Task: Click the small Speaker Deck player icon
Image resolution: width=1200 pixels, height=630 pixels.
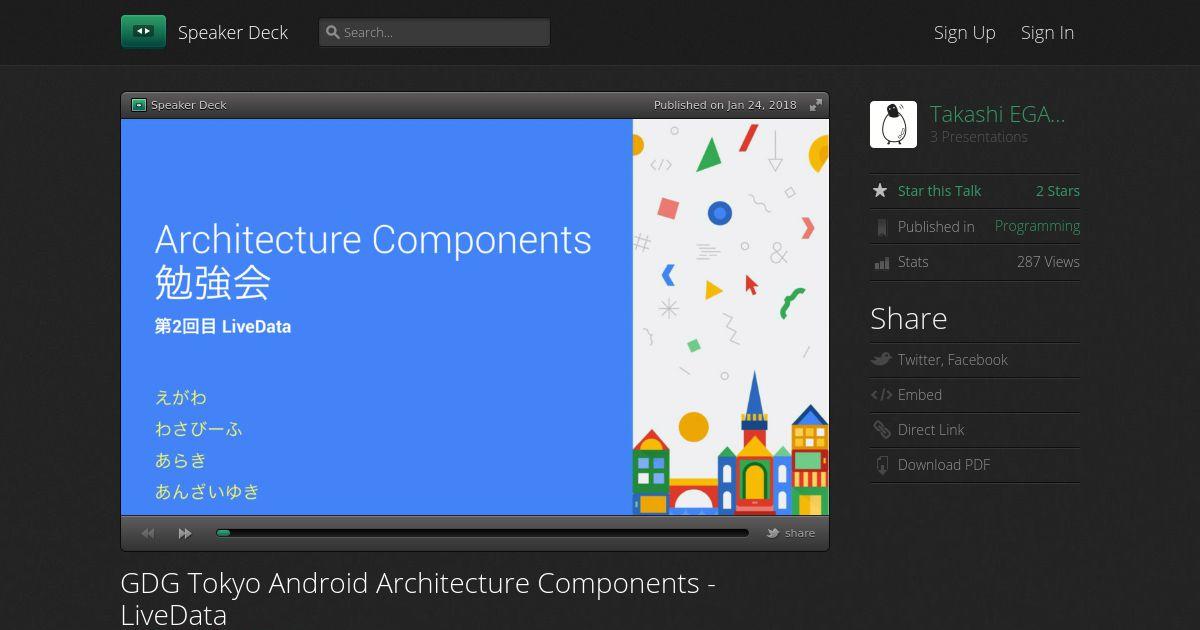Action: tap(139, 105)
